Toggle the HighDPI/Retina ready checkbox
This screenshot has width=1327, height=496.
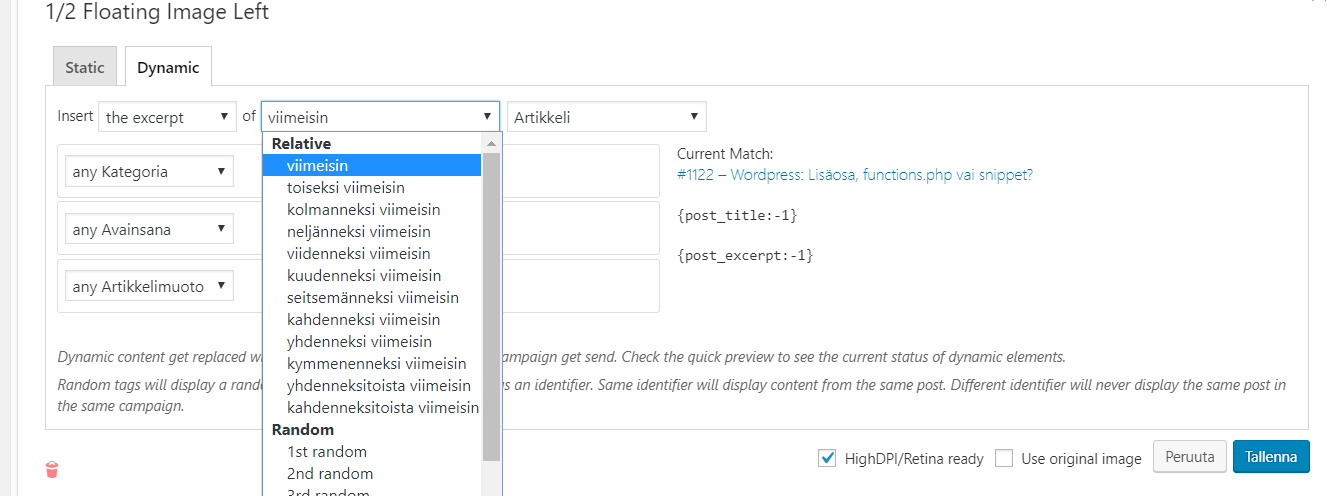click(x=827, y=458)
